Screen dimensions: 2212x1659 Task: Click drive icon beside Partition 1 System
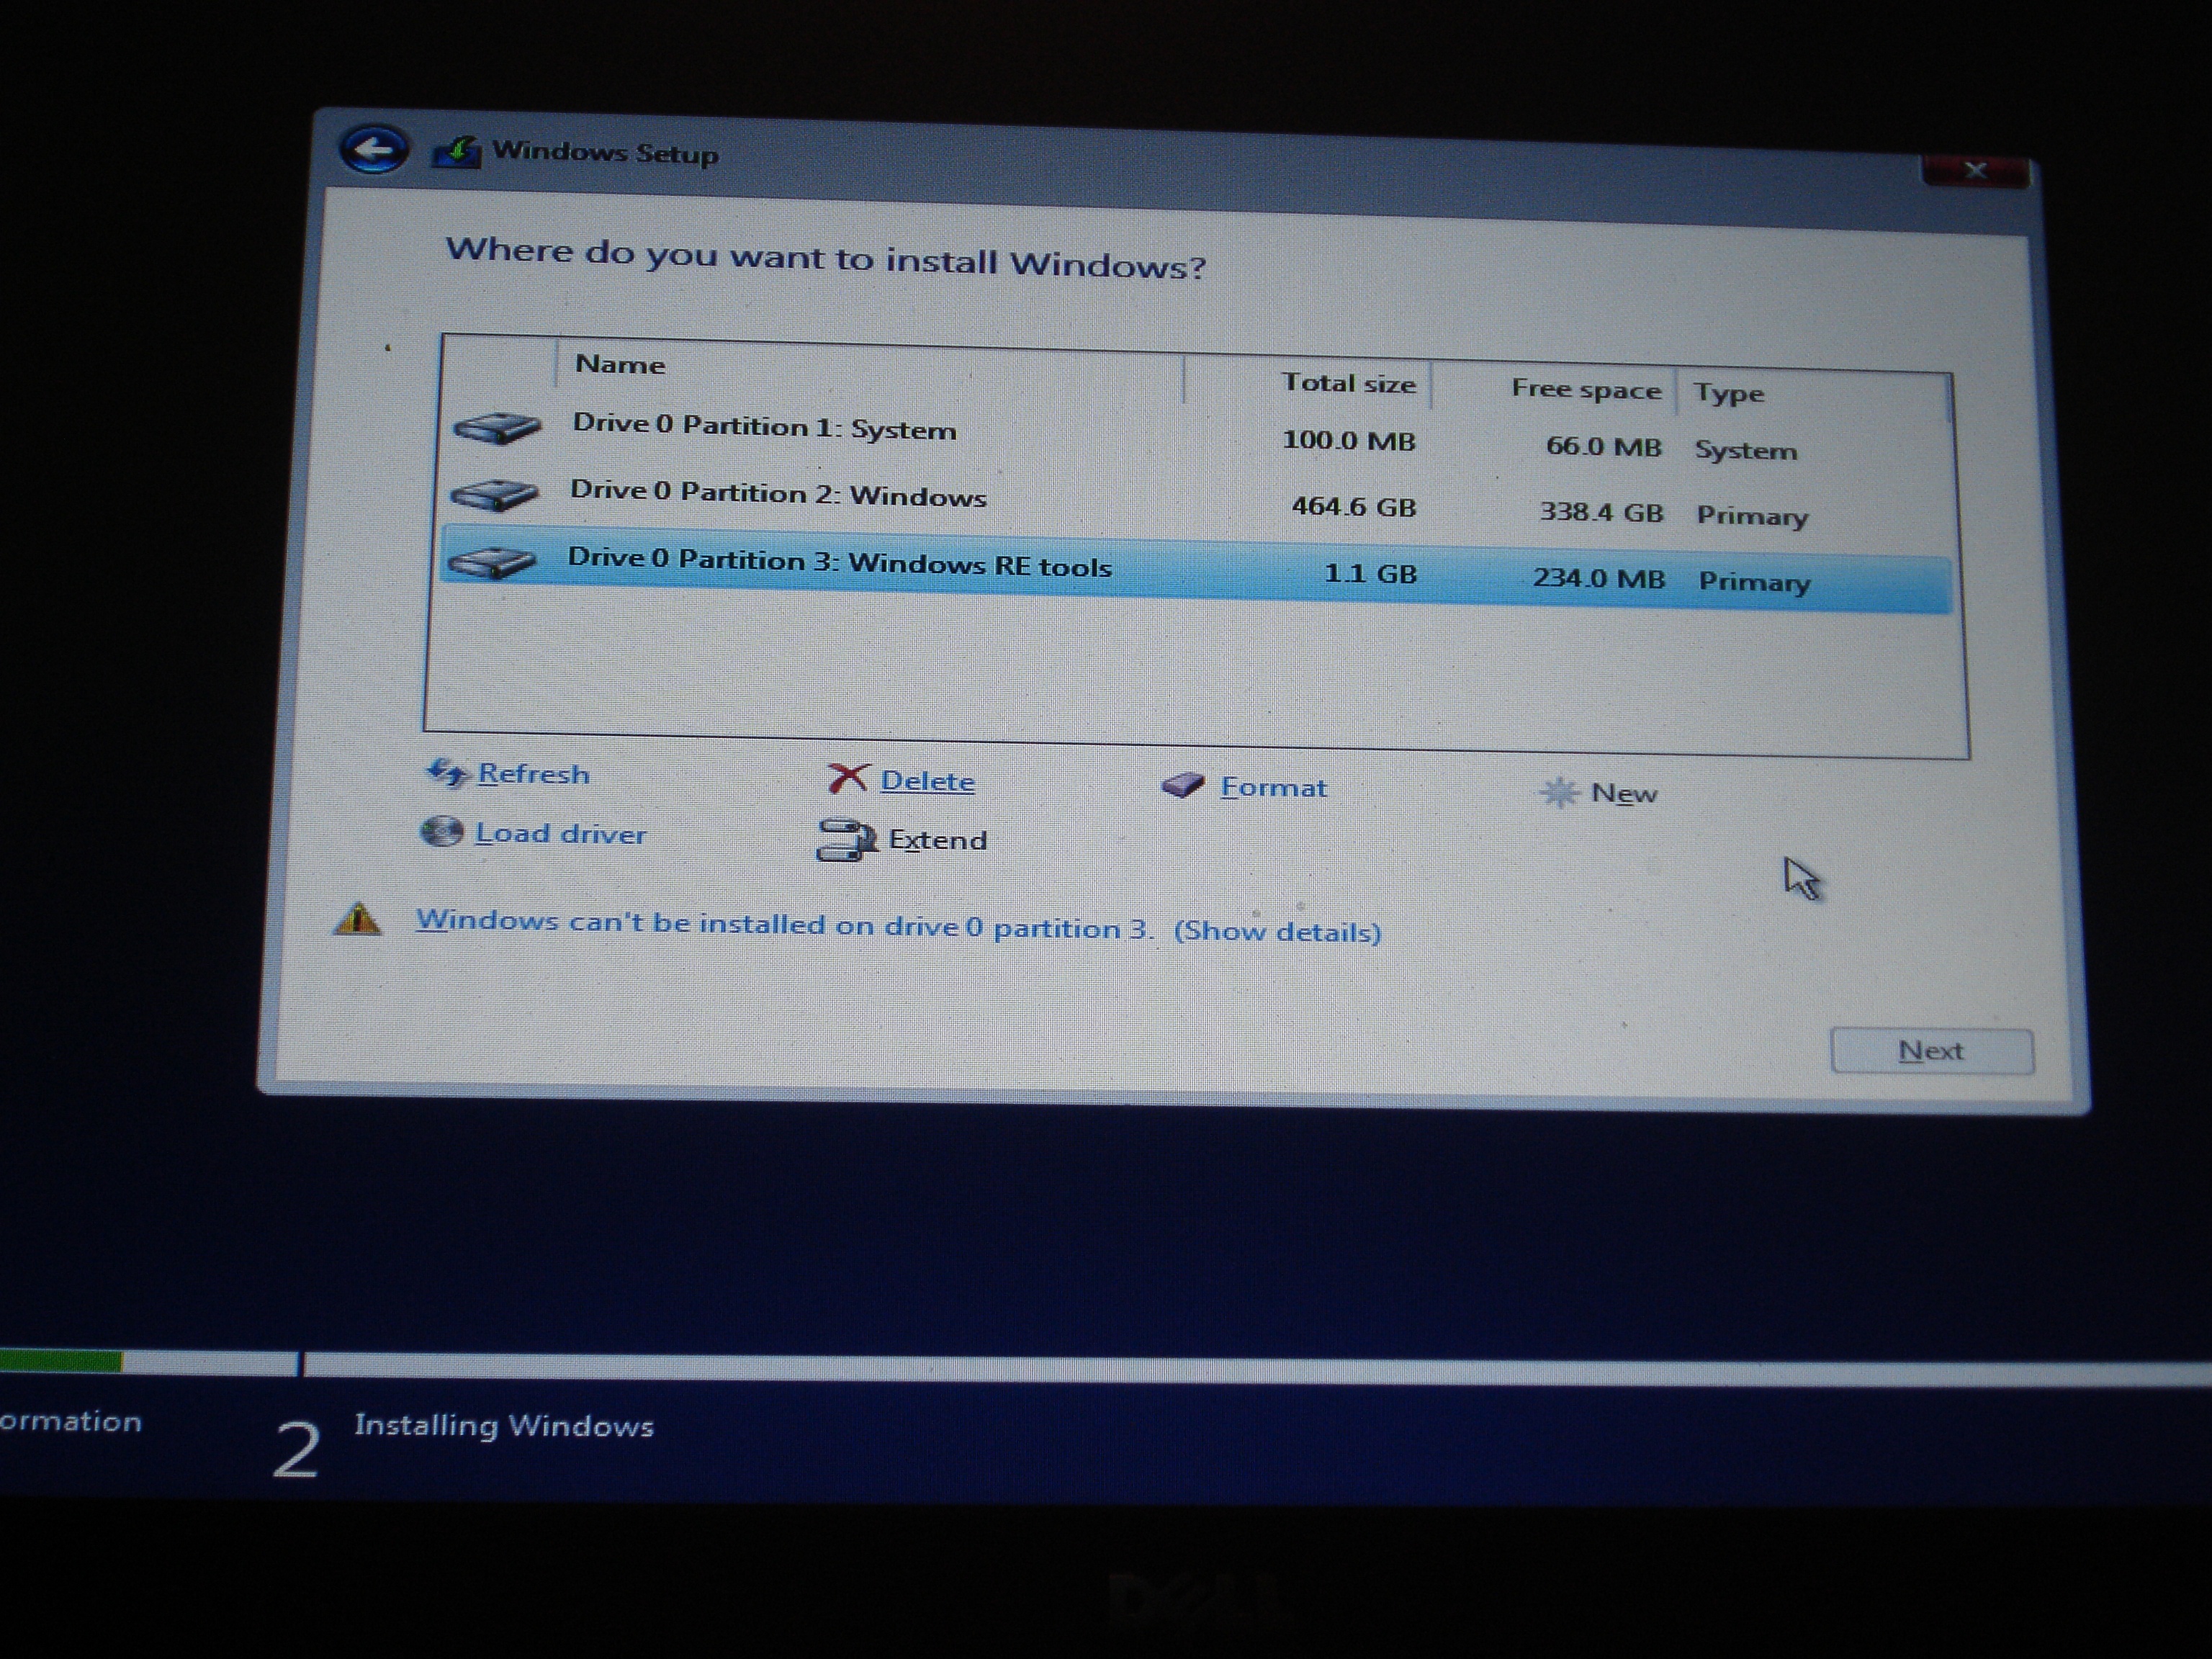point(497,428)
